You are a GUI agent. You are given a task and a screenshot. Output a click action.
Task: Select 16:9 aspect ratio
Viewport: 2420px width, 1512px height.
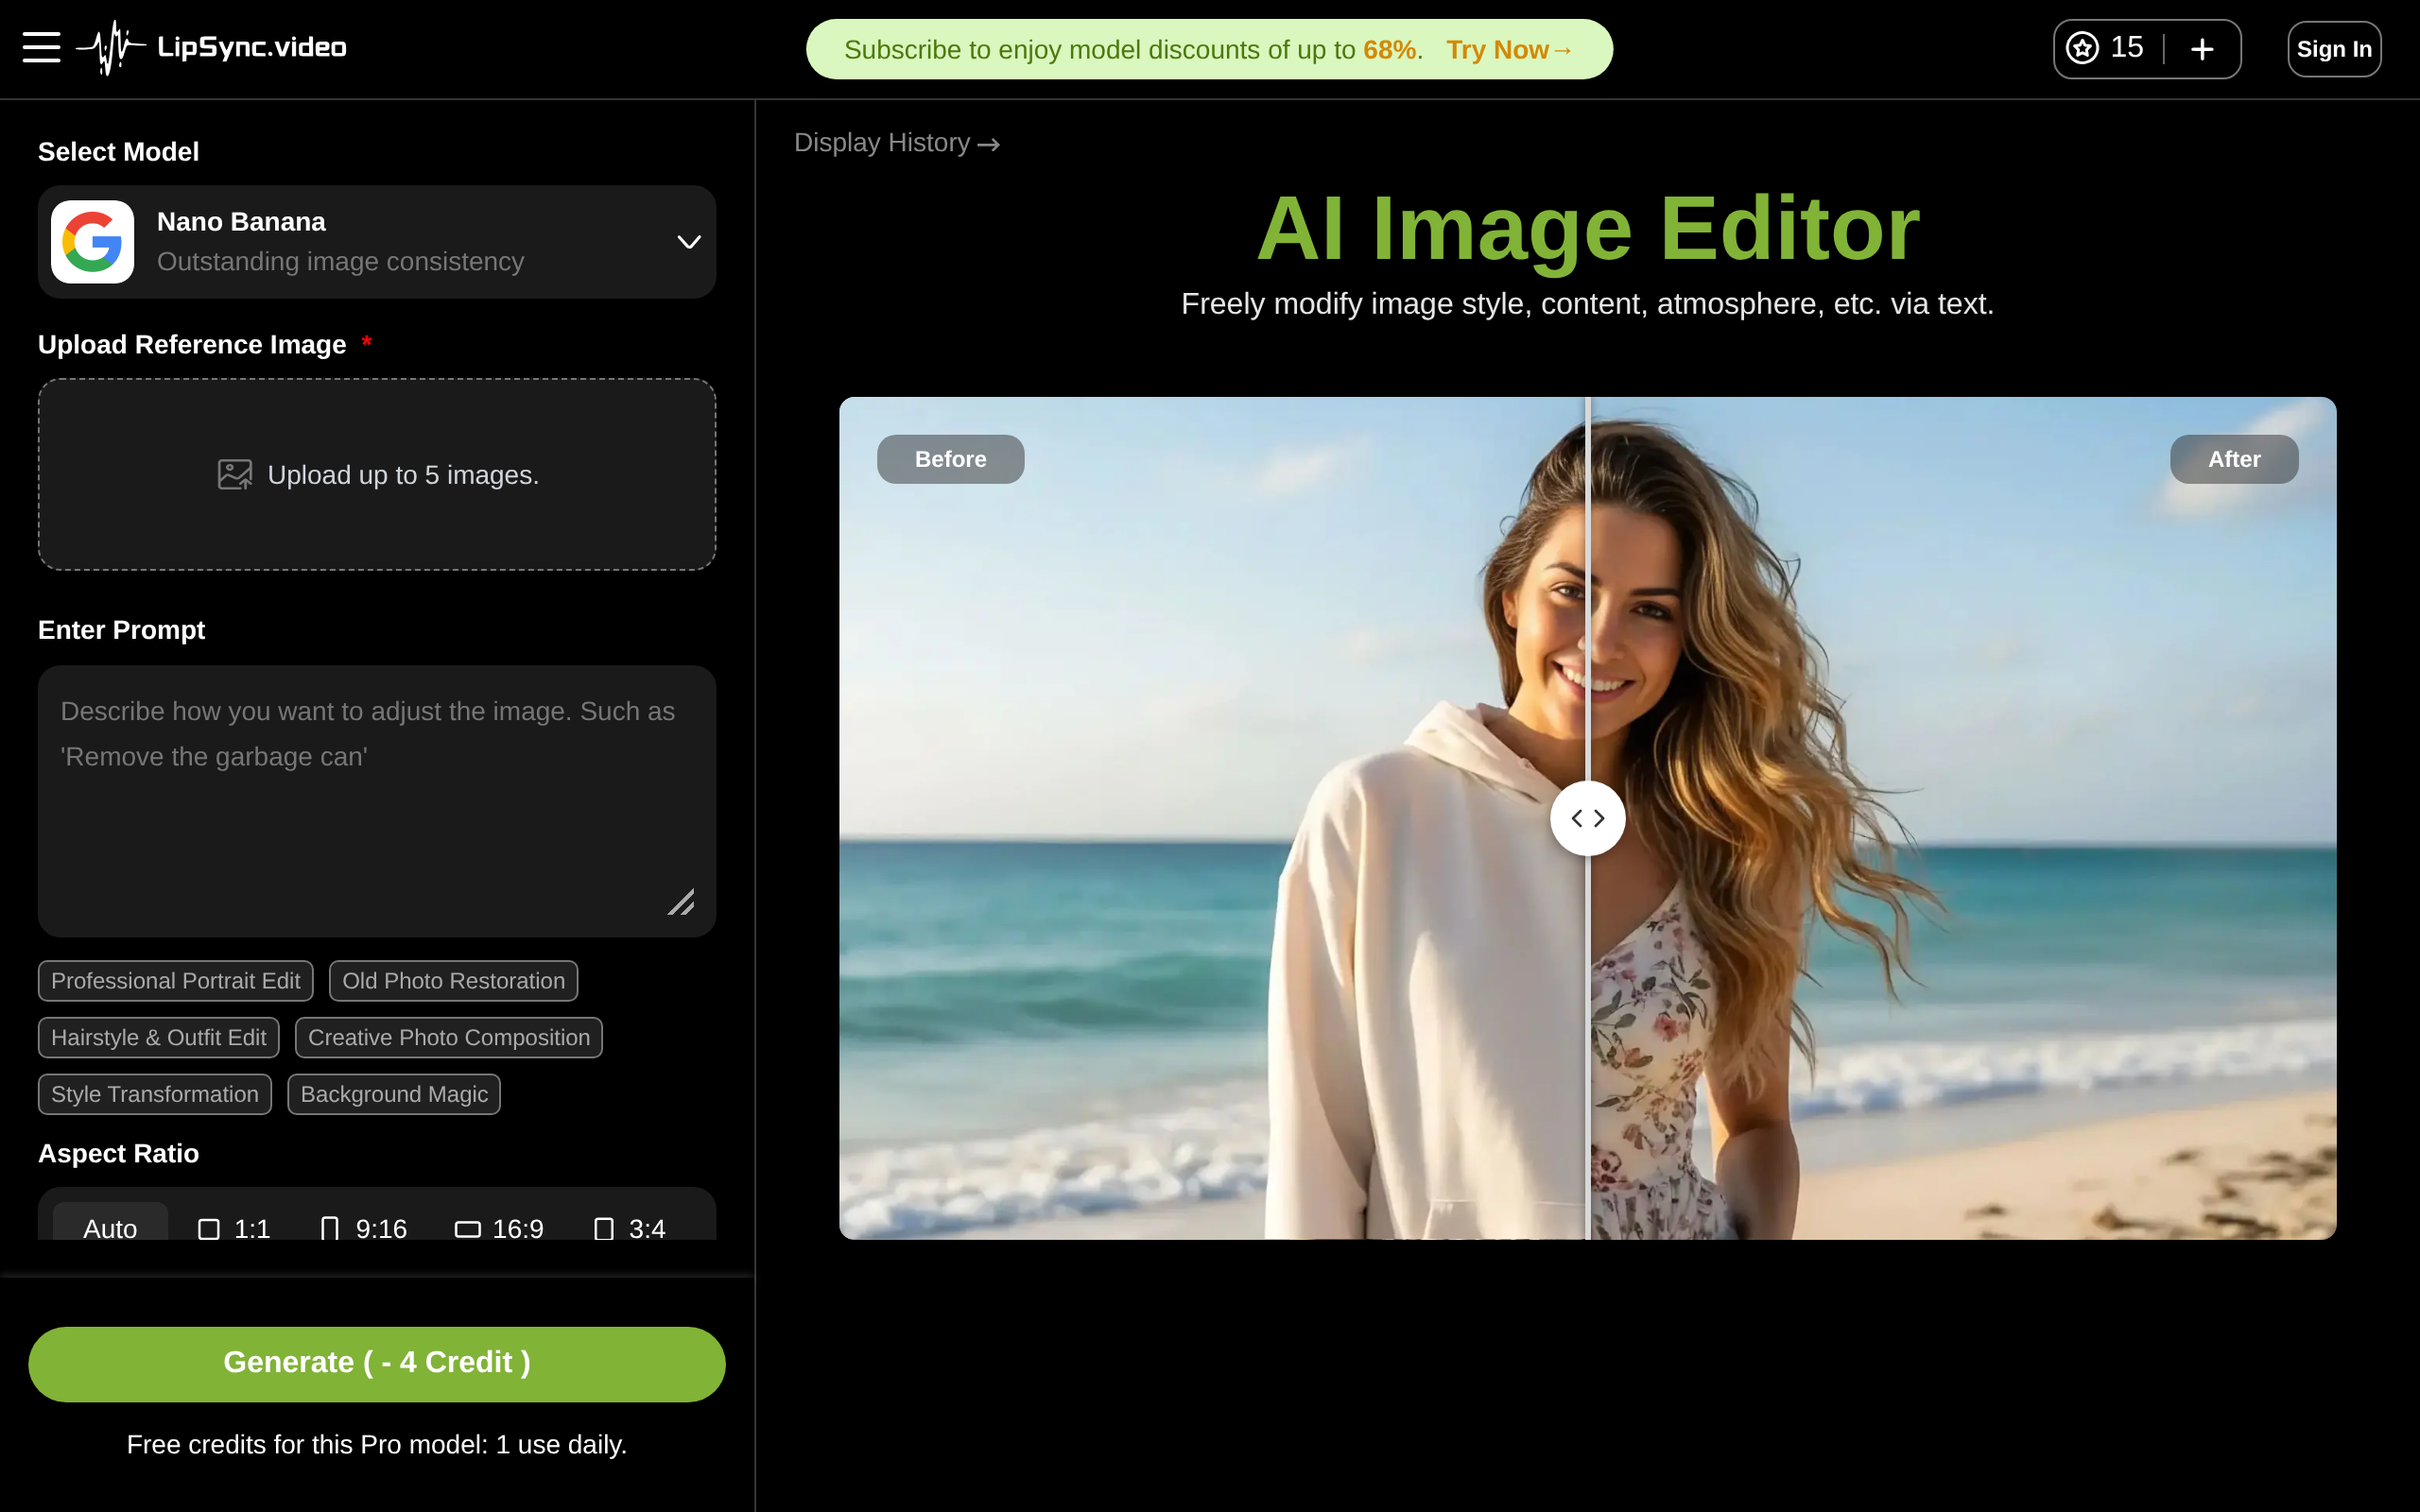499,1228
